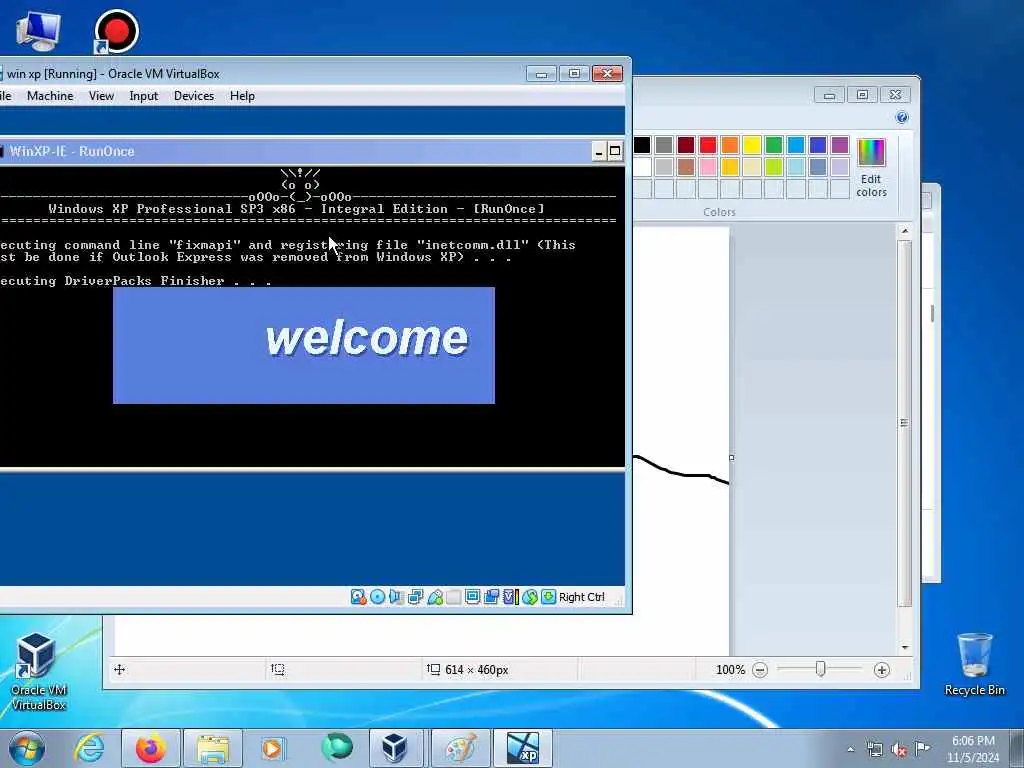Screen dimensions: 1024x768
Task: Open the View menu in VirtualBox
Action: tap(101, 96)
